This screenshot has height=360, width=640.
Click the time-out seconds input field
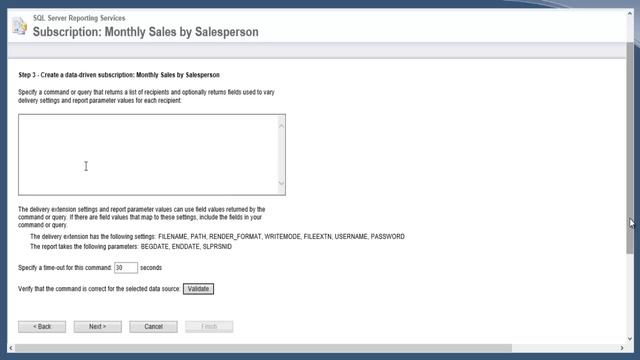pyautogui.click(x=126, y=268)
